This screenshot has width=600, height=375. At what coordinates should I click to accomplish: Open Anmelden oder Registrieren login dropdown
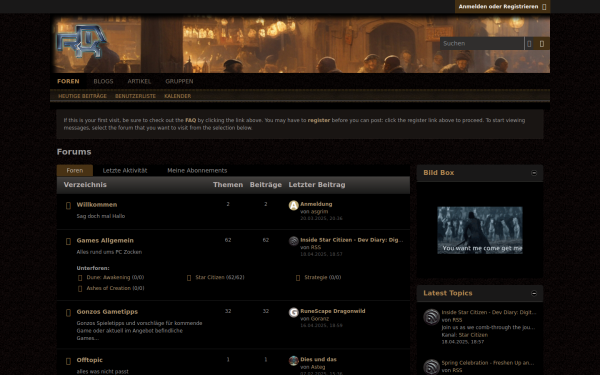[x=502, y=7]
